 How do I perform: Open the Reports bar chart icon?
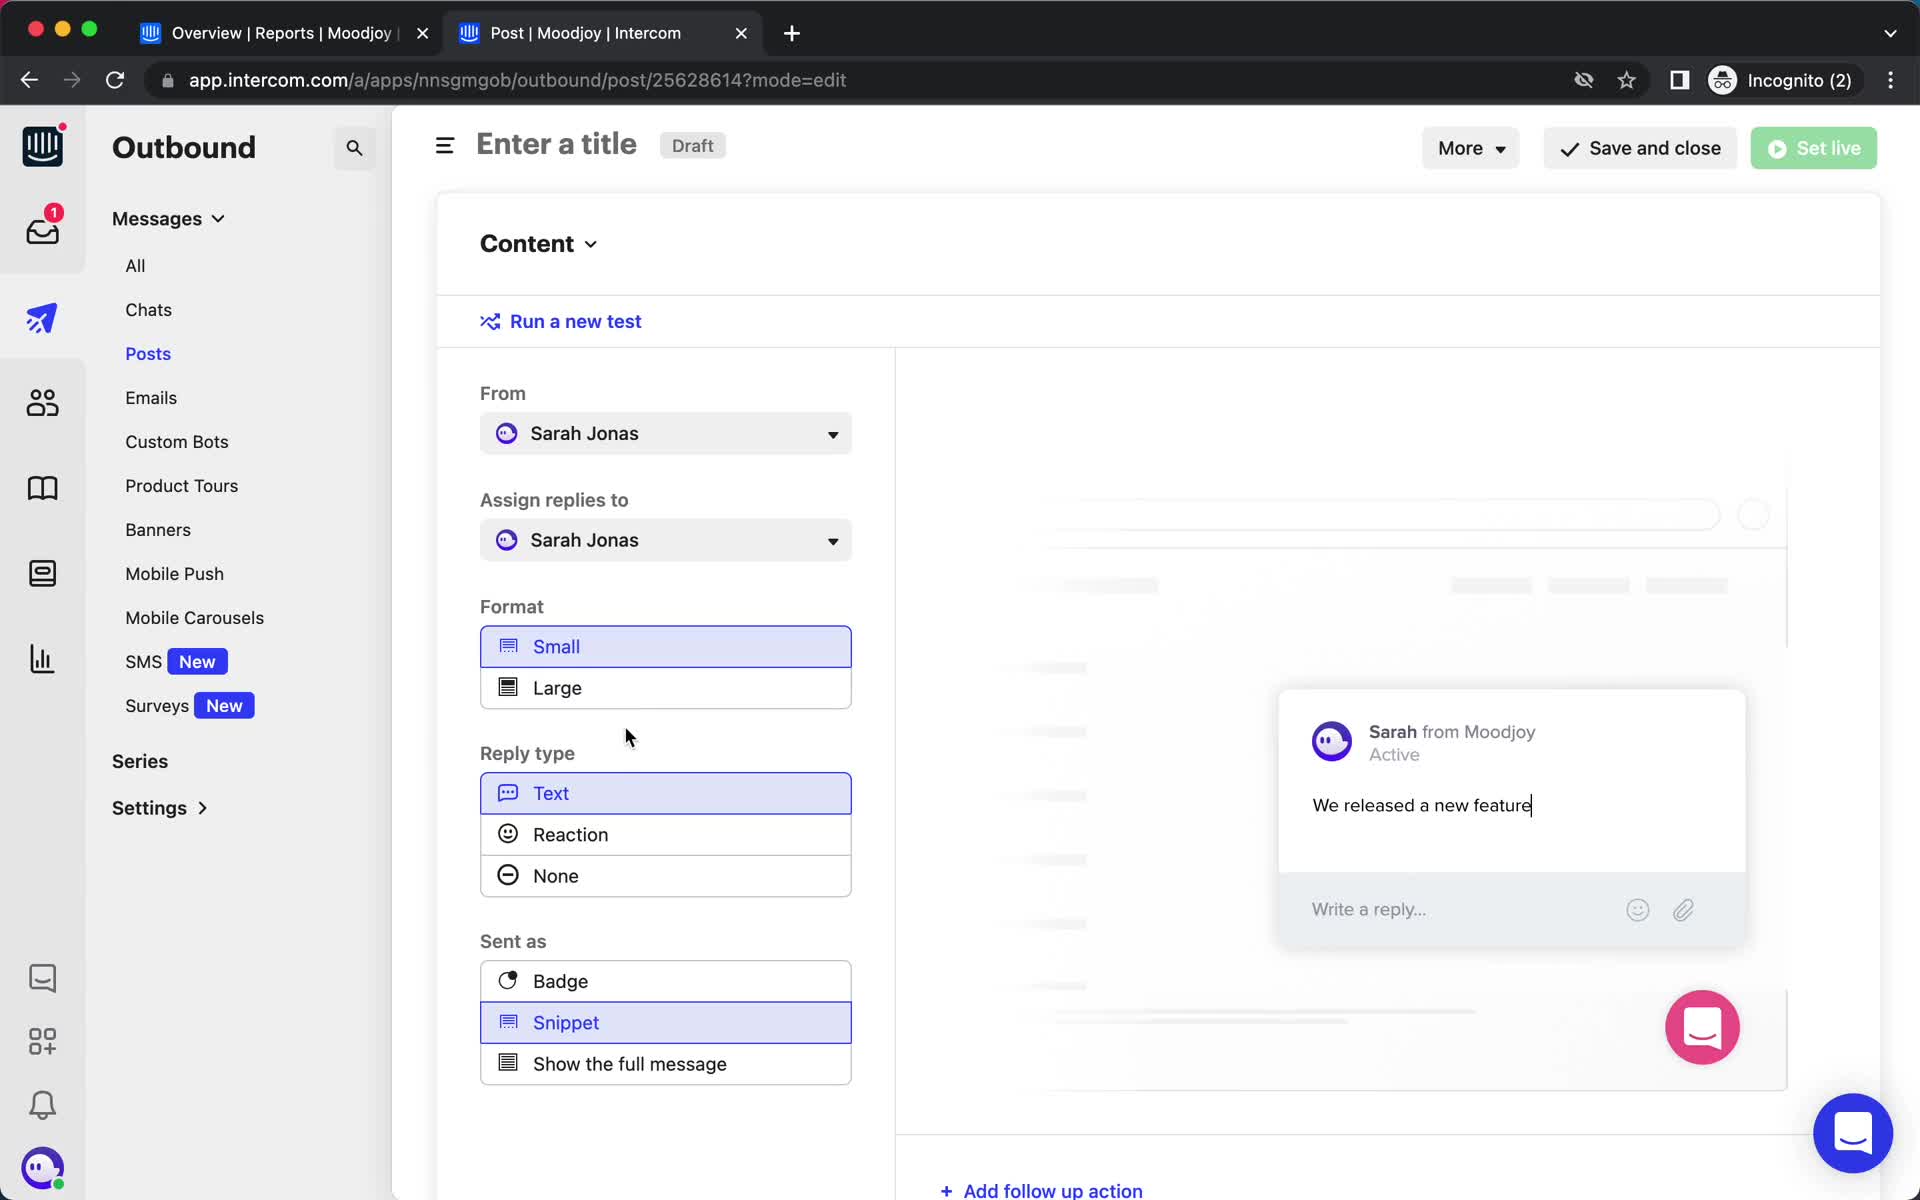click(42, 659)
